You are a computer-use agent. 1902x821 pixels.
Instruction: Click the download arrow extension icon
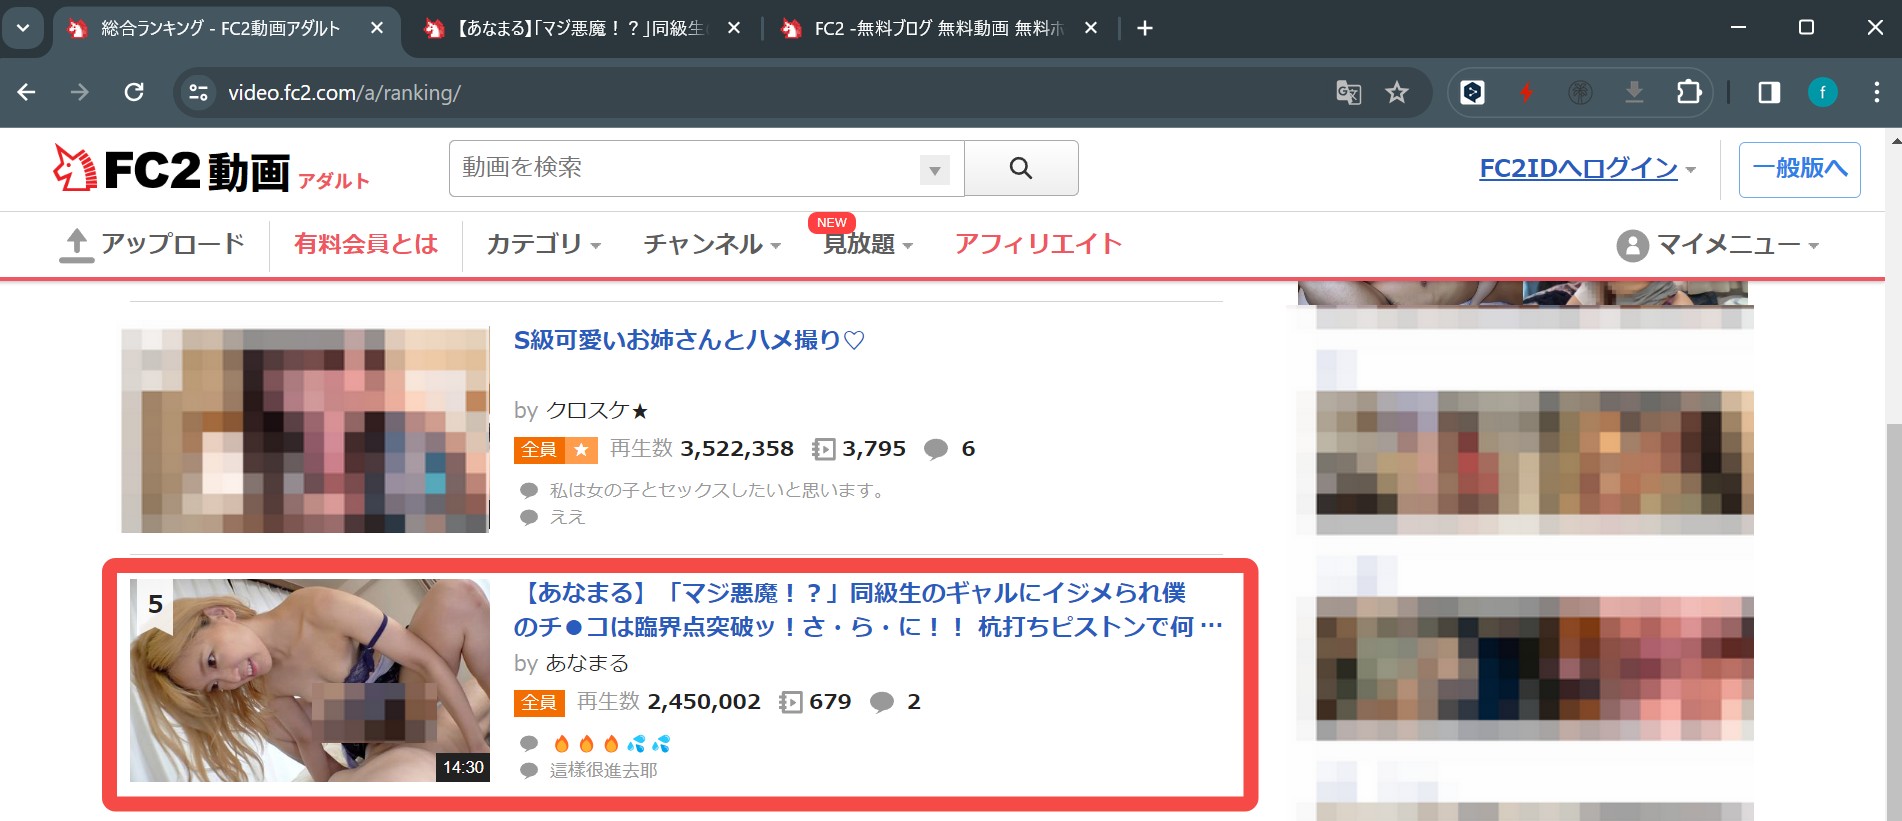click(x=1634, y=93)
